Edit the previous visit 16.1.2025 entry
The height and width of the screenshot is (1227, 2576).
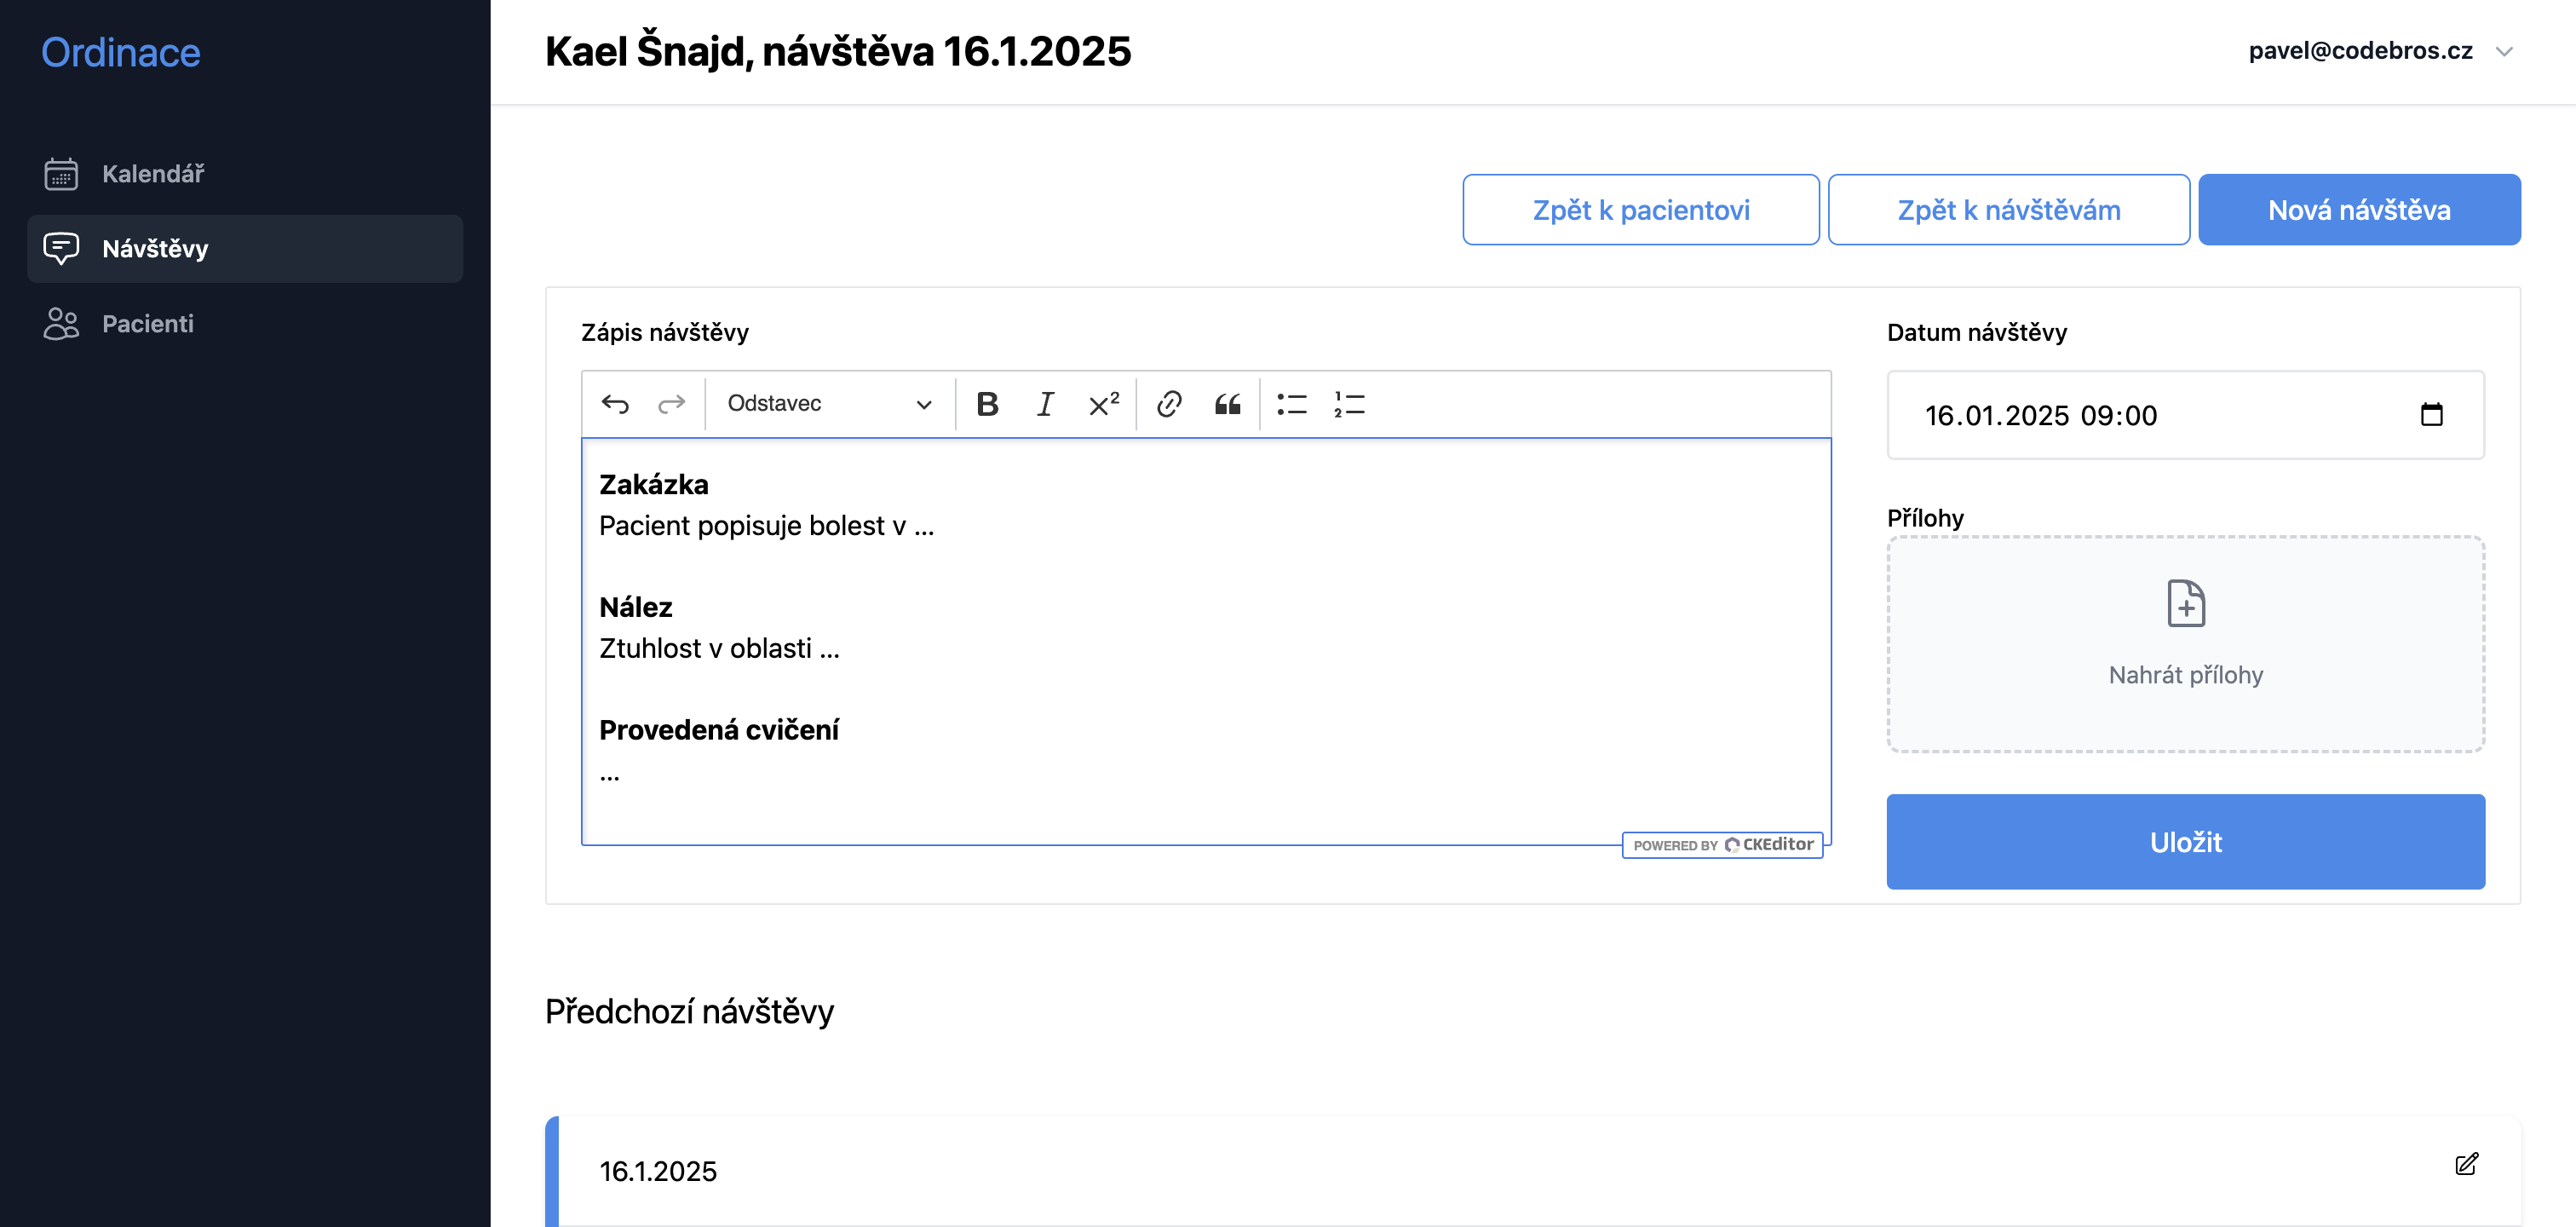tap(2466, 1164)
